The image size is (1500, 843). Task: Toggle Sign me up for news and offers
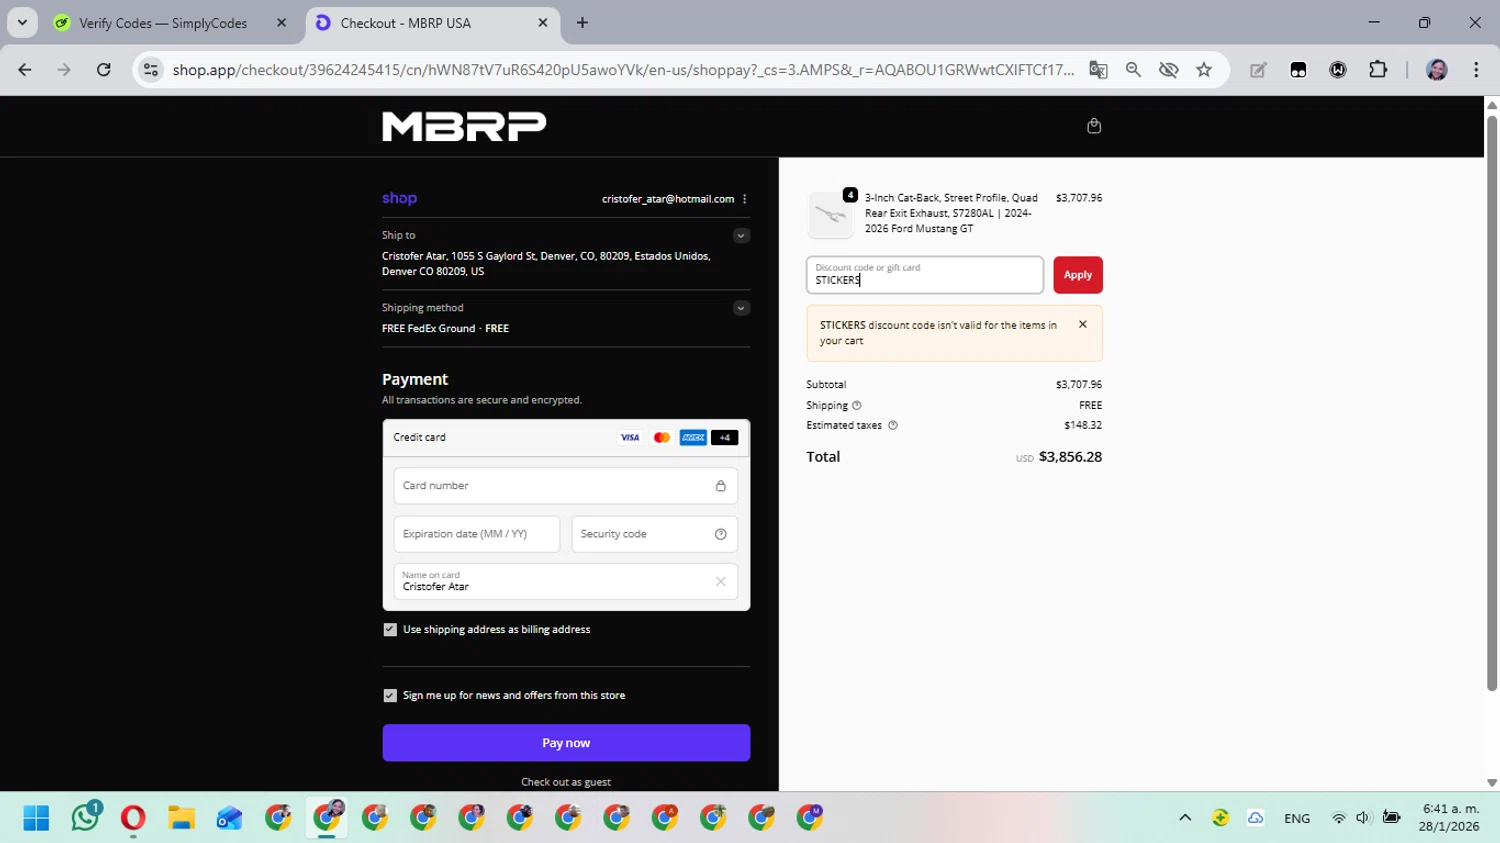pyautogui.click(x=390, y=696)
